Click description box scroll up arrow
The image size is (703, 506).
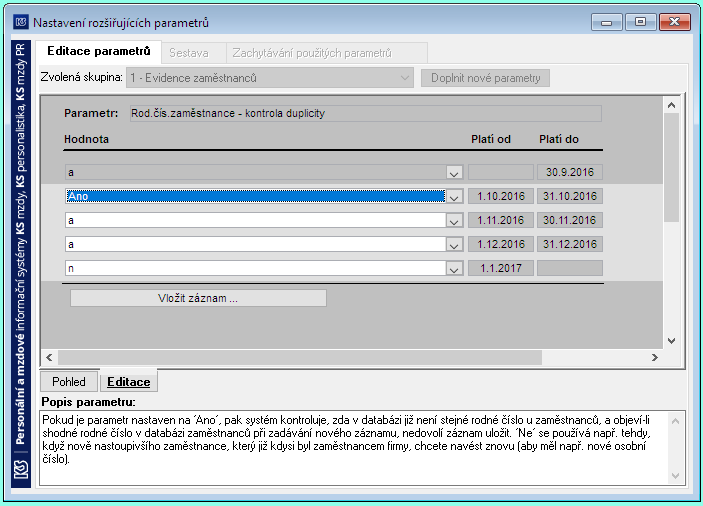676,421
